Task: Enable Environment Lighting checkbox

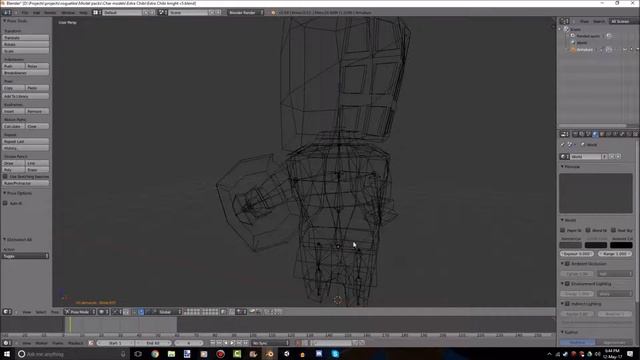Action: pos(567,284)
